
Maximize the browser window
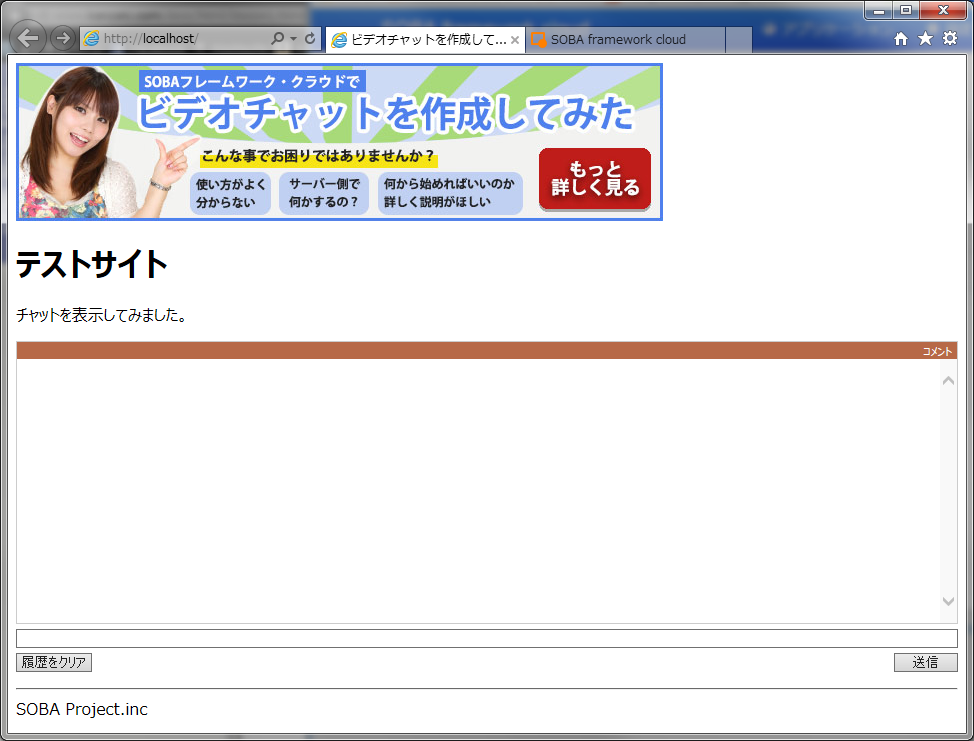point(906,11)
